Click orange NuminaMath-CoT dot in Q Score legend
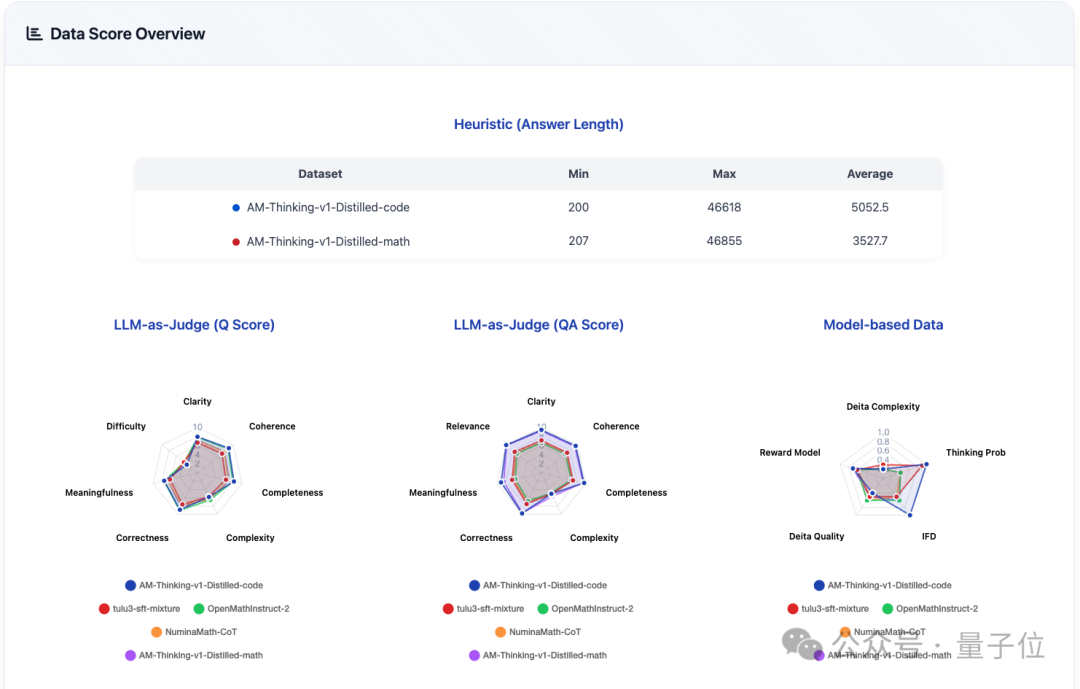The height and width of the screenshot is (689, 1080). coord(156,632)
